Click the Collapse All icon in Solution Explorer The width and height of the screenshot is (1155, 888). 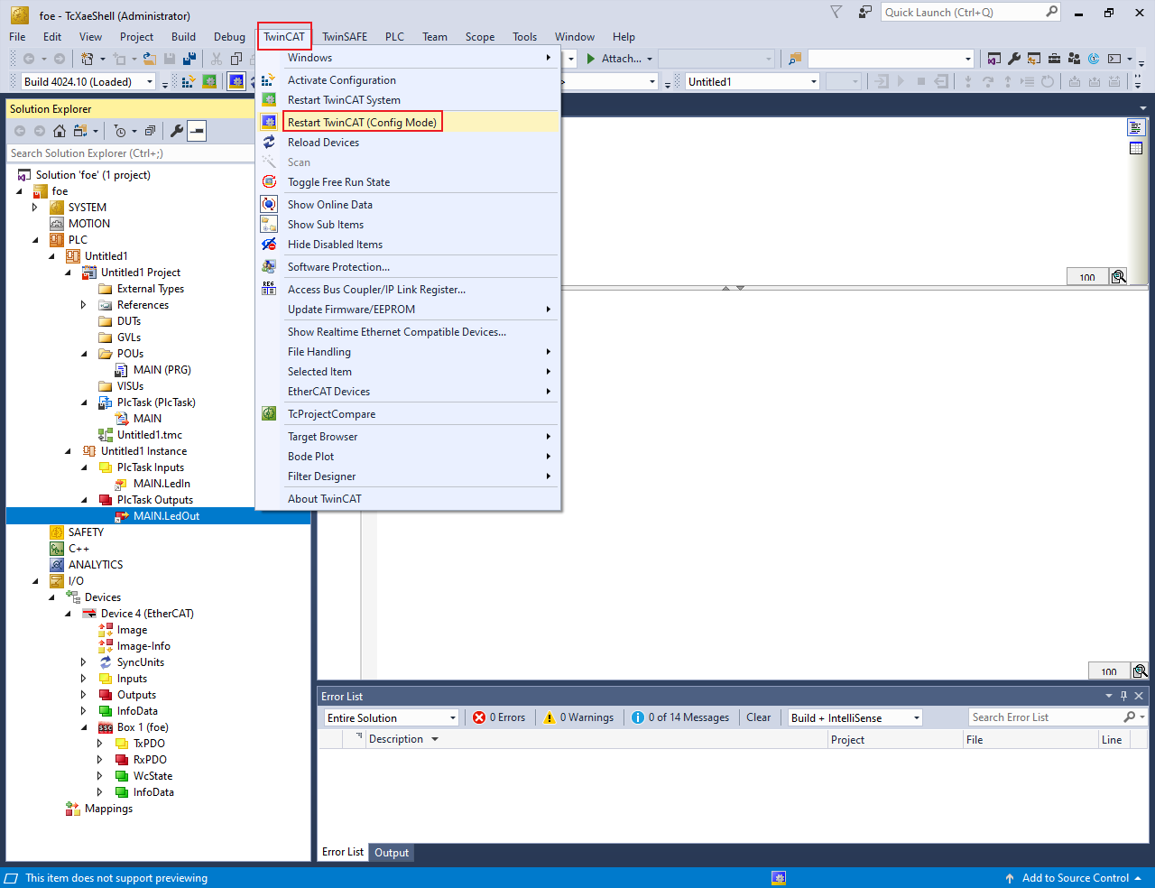coord(150,131)
